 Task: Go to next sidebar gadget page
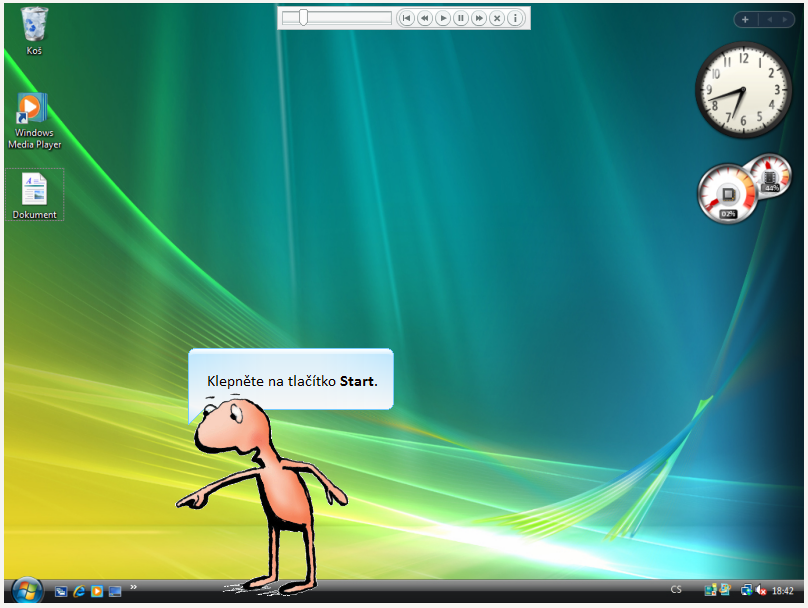point(785,20)
